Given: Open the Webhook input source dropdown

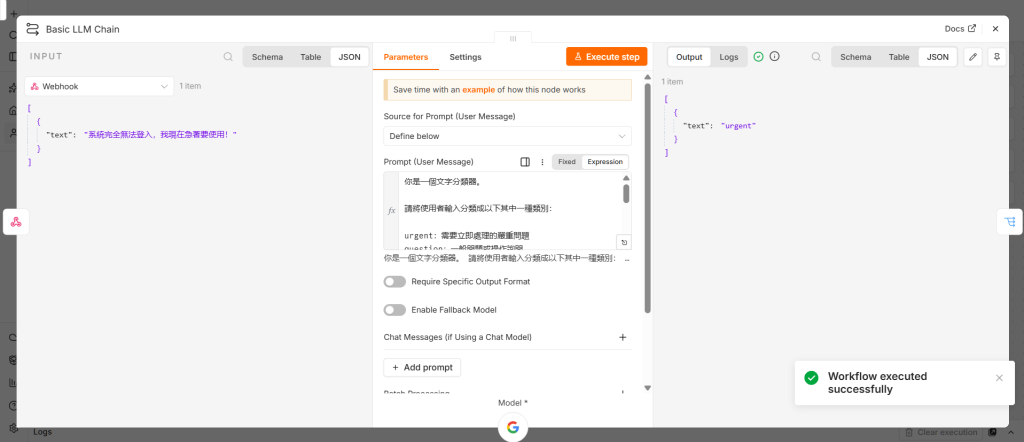Looking at the screenshot, I should pos(99,86).
